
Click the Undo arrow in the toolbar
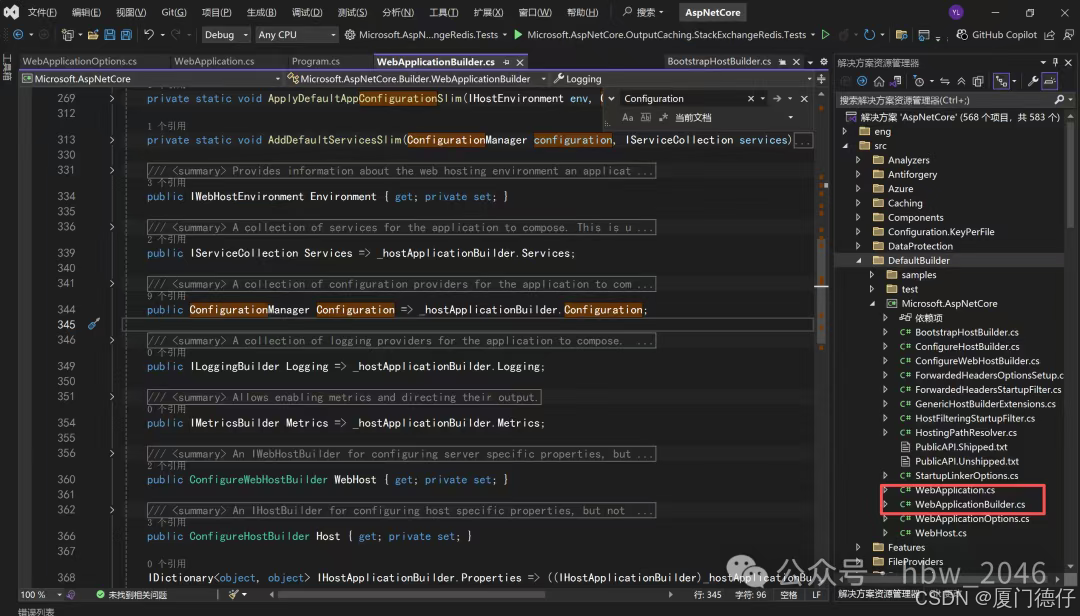click(x=148, y=35)
